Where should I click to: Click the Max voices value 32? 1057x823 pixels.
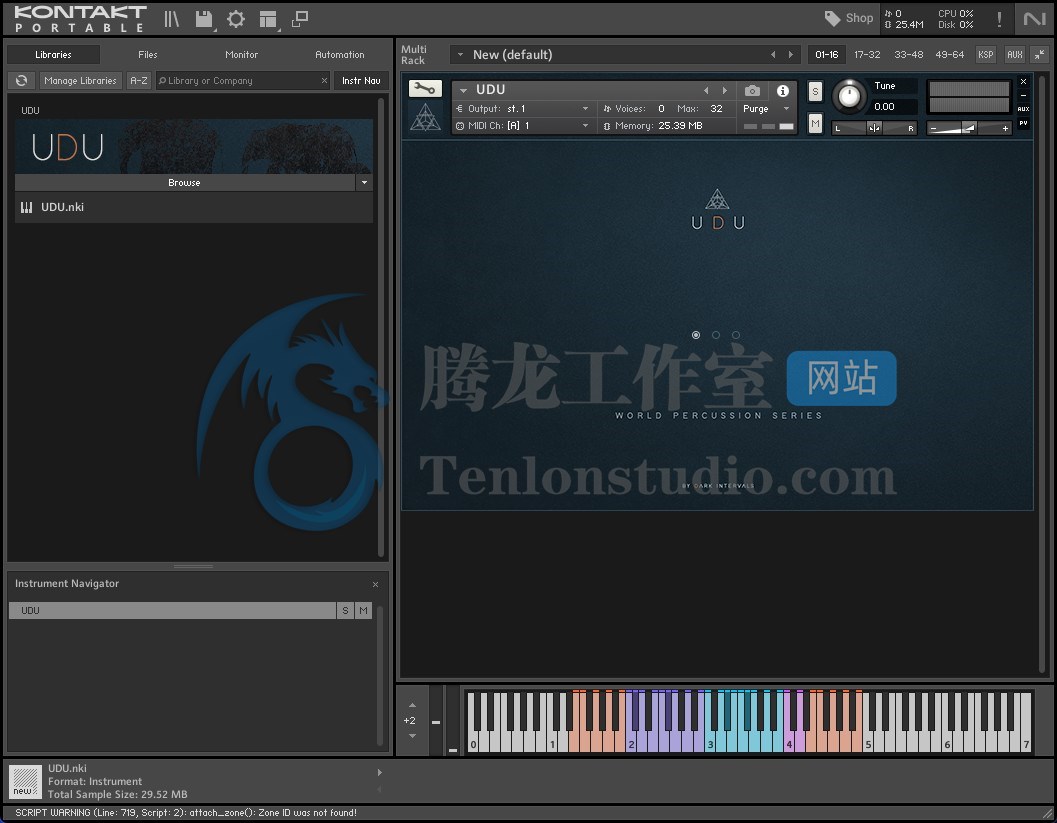click(x=717, y=109)
